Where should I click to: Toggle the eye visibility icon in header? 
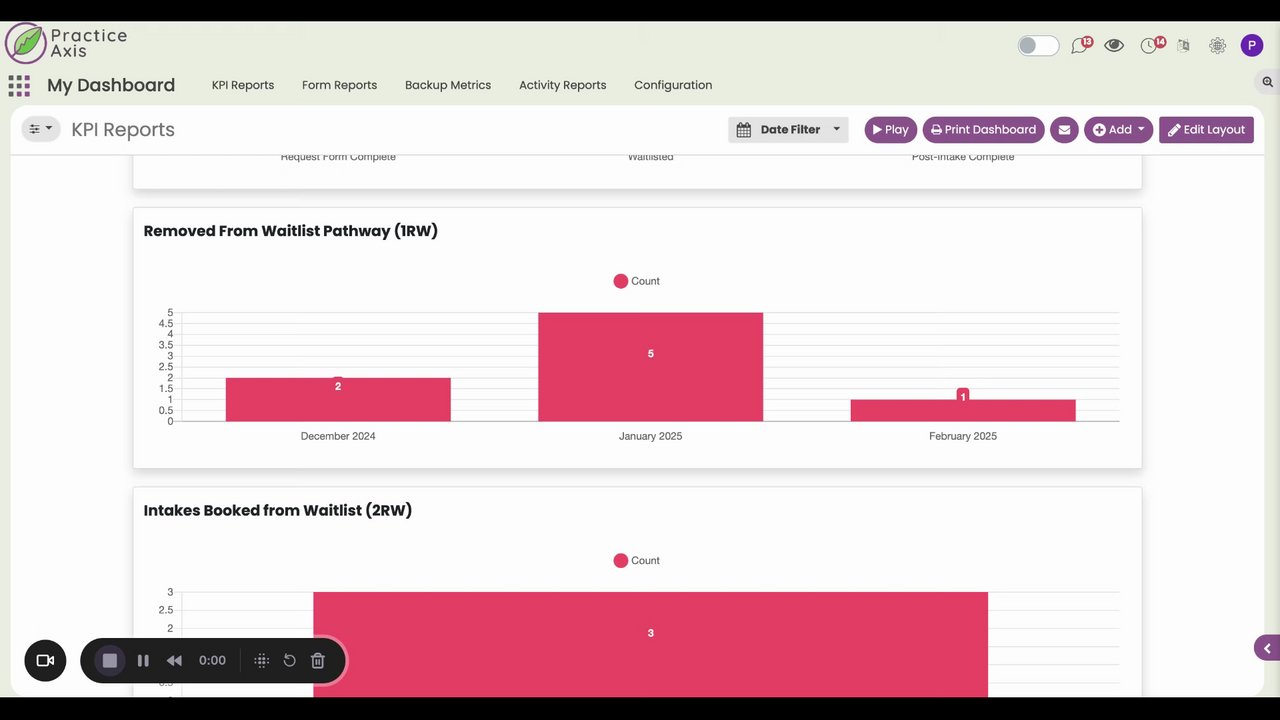(1114, 45)
